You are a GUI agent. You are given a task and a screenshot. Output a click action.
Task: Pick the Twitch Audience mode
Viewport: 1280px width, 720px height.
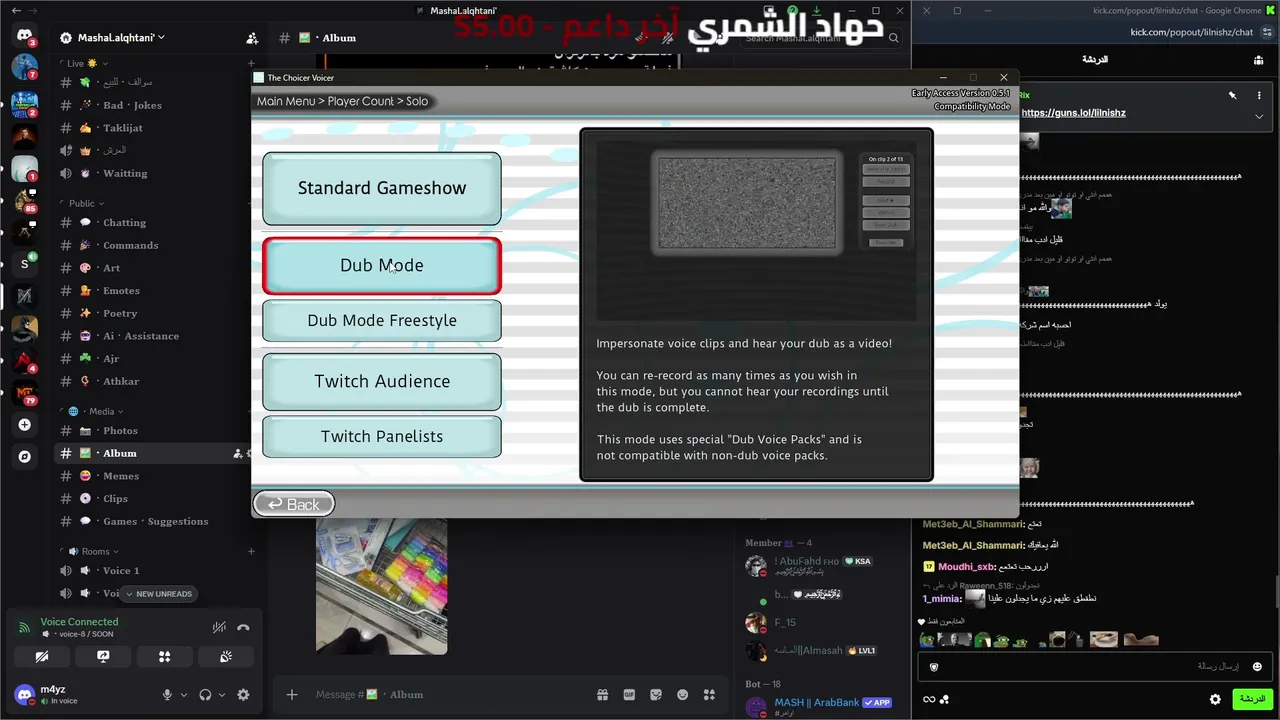click(382, 381)
